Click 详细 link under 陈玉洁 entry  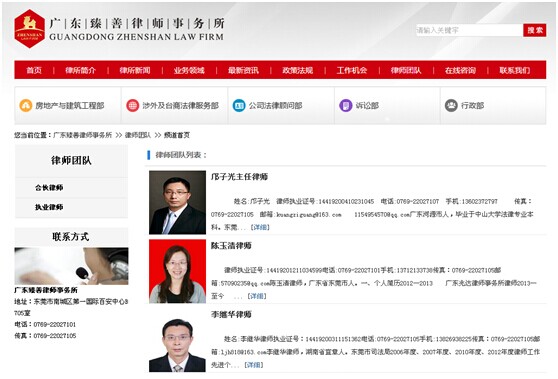coord(257,296)
